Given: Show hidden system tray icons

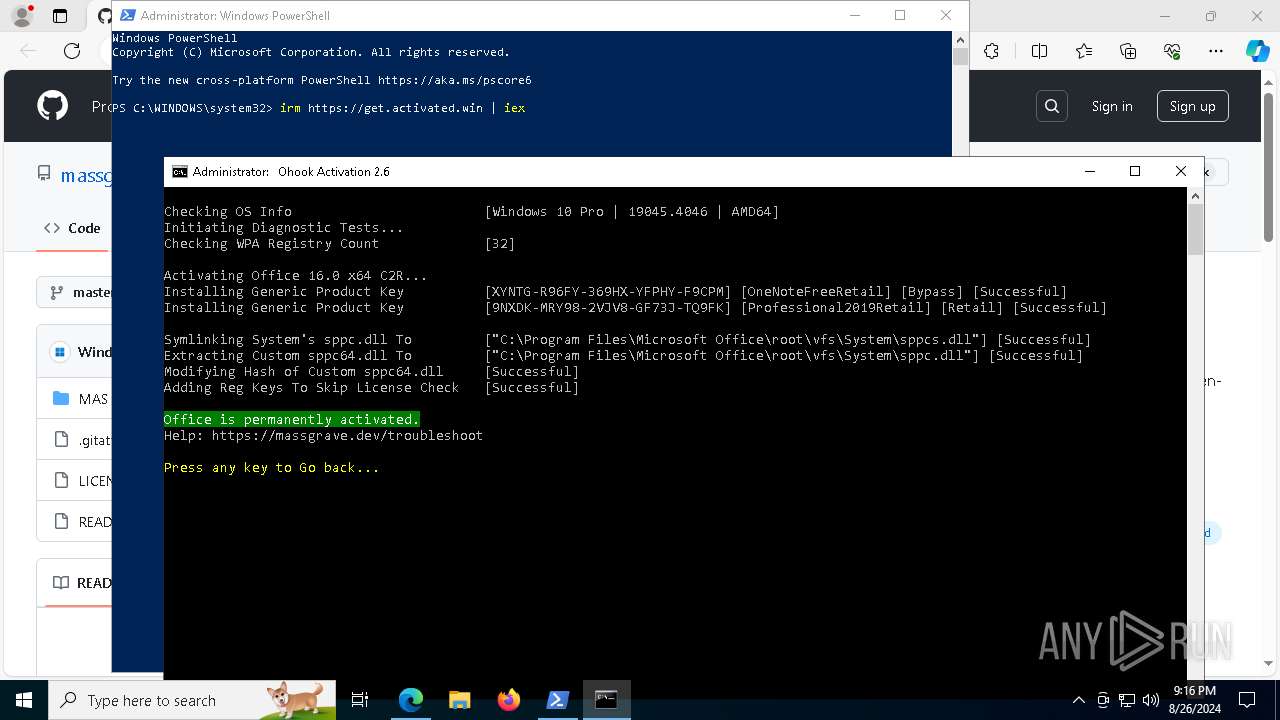Looking at the screenshot, I should (x=1079, y=700).
